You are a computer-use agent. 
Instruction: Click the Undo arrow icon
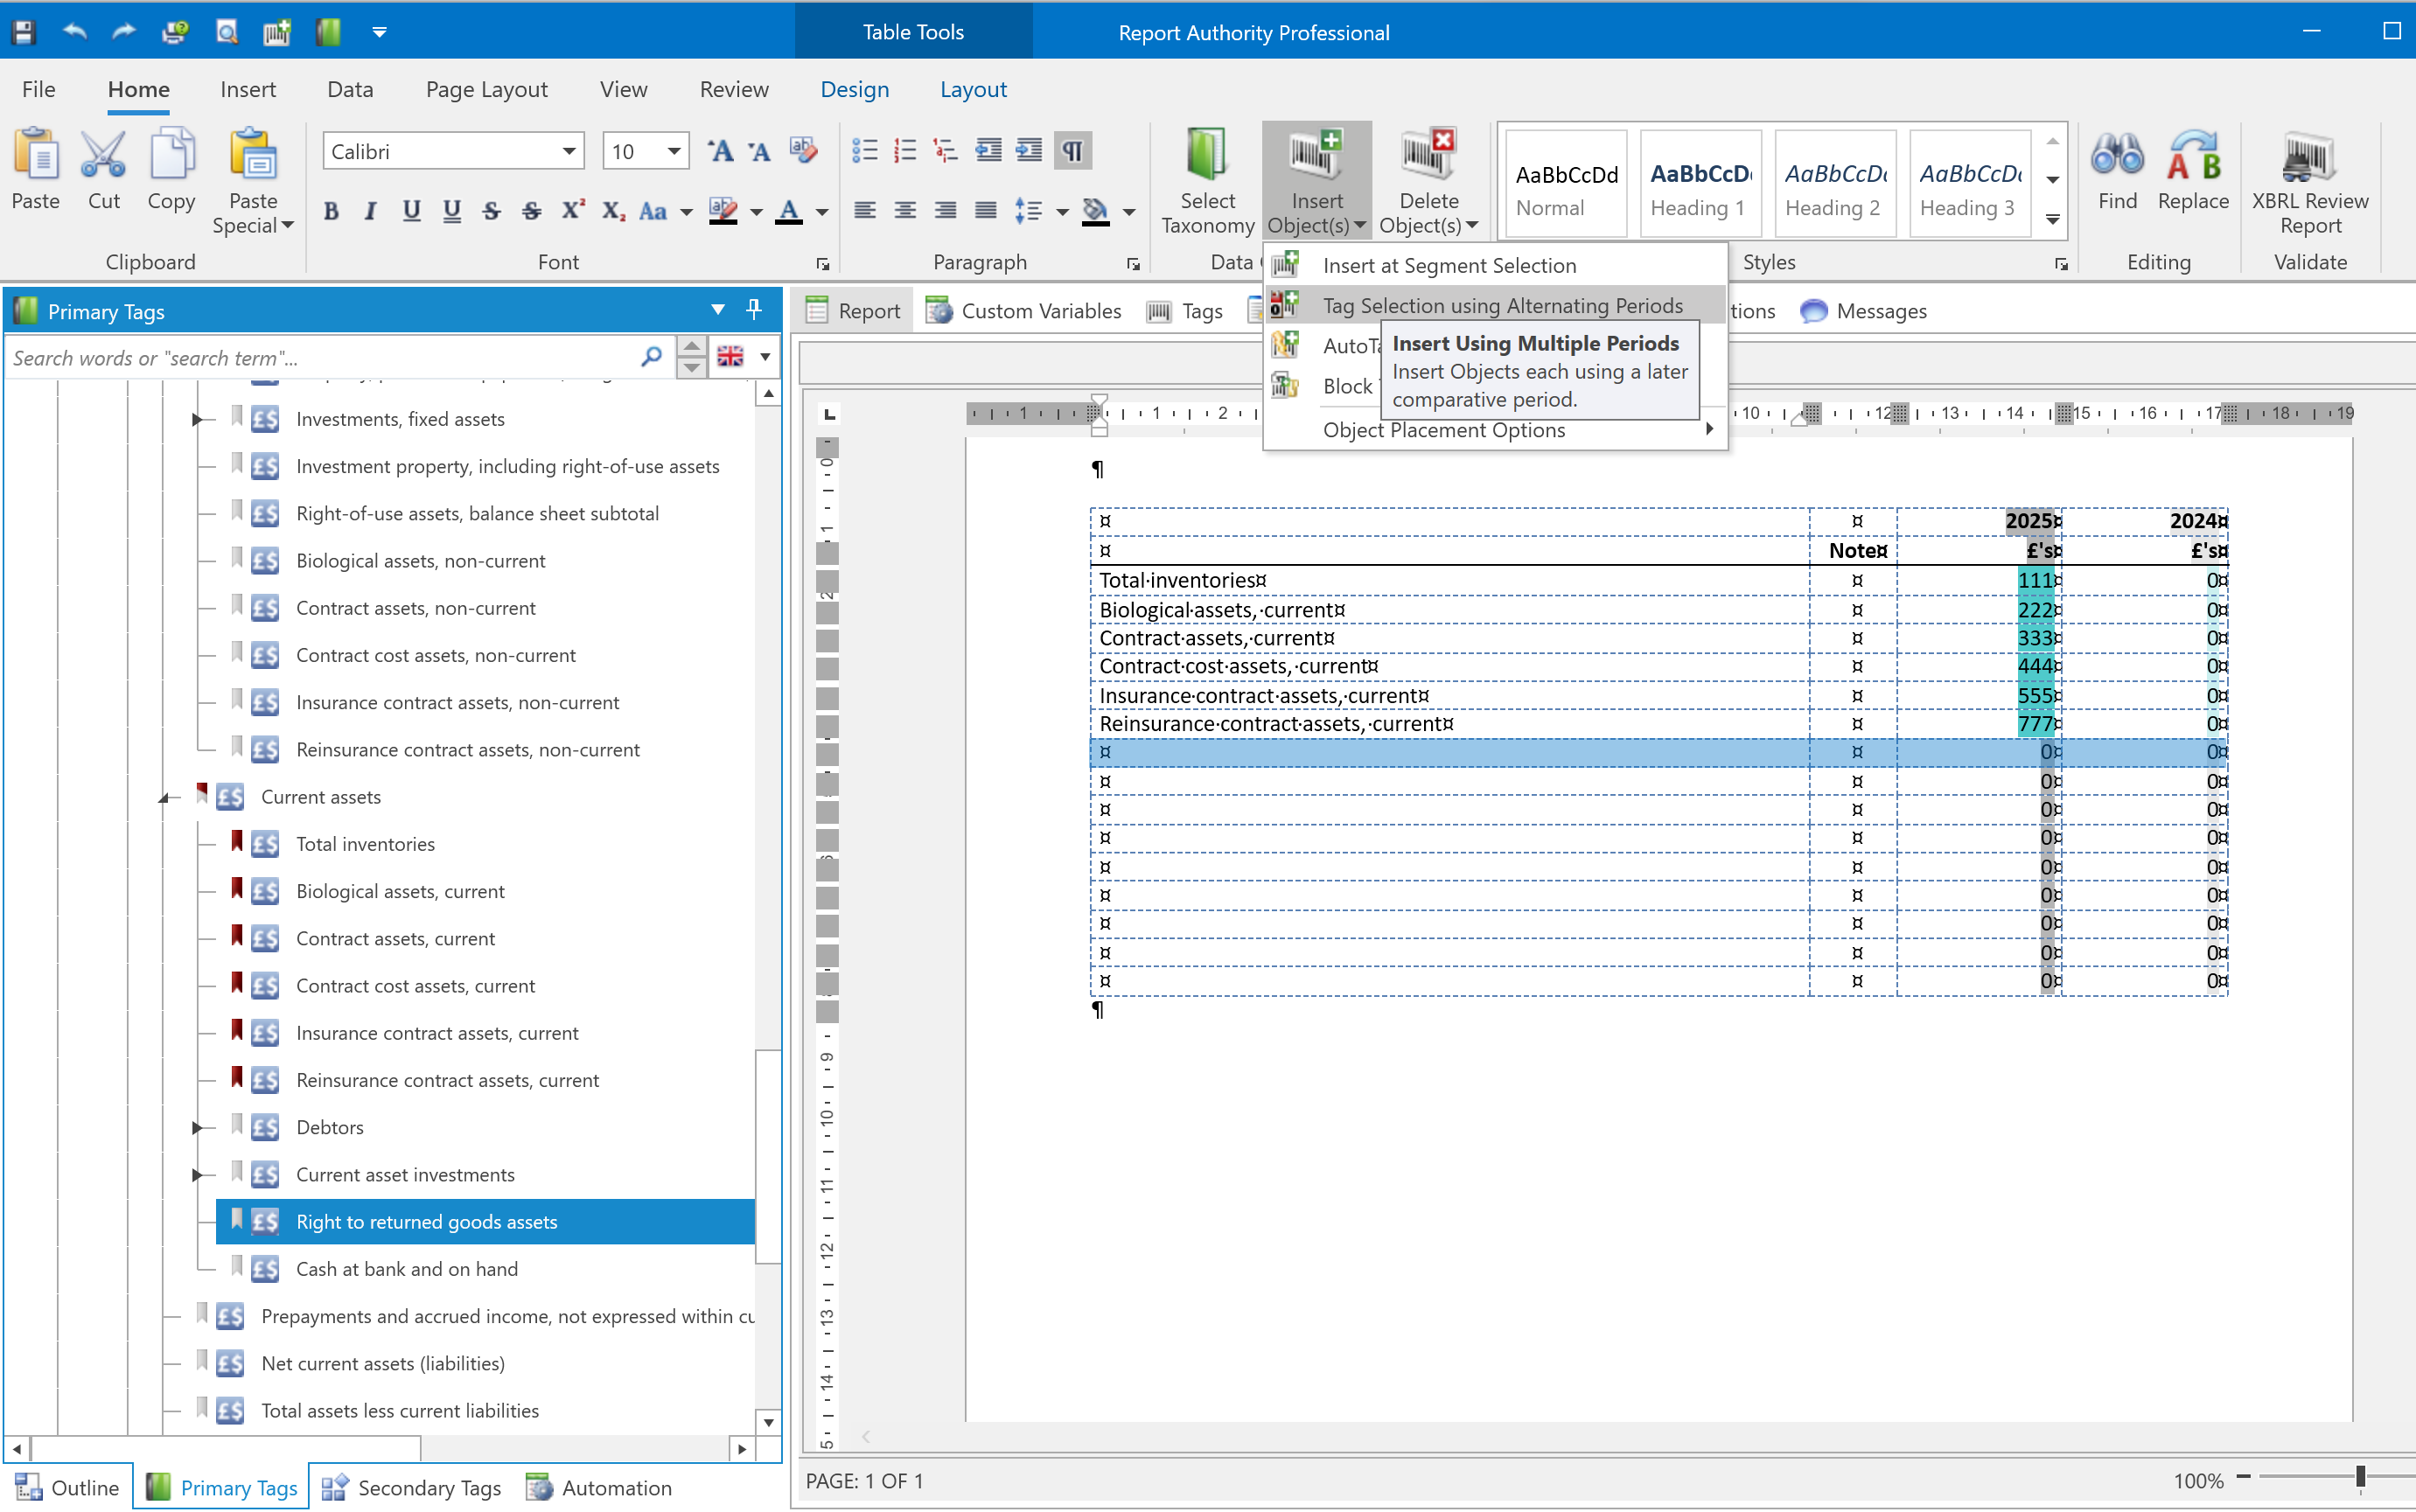(74, 32)
